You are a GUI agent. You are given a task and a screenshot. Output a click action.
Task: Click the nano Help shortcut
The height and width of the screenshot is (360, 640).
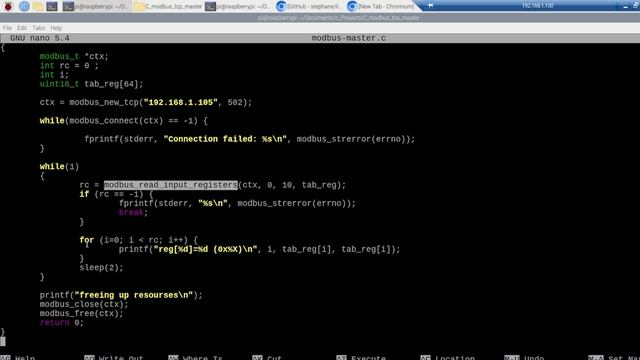(x=18, y=358)
